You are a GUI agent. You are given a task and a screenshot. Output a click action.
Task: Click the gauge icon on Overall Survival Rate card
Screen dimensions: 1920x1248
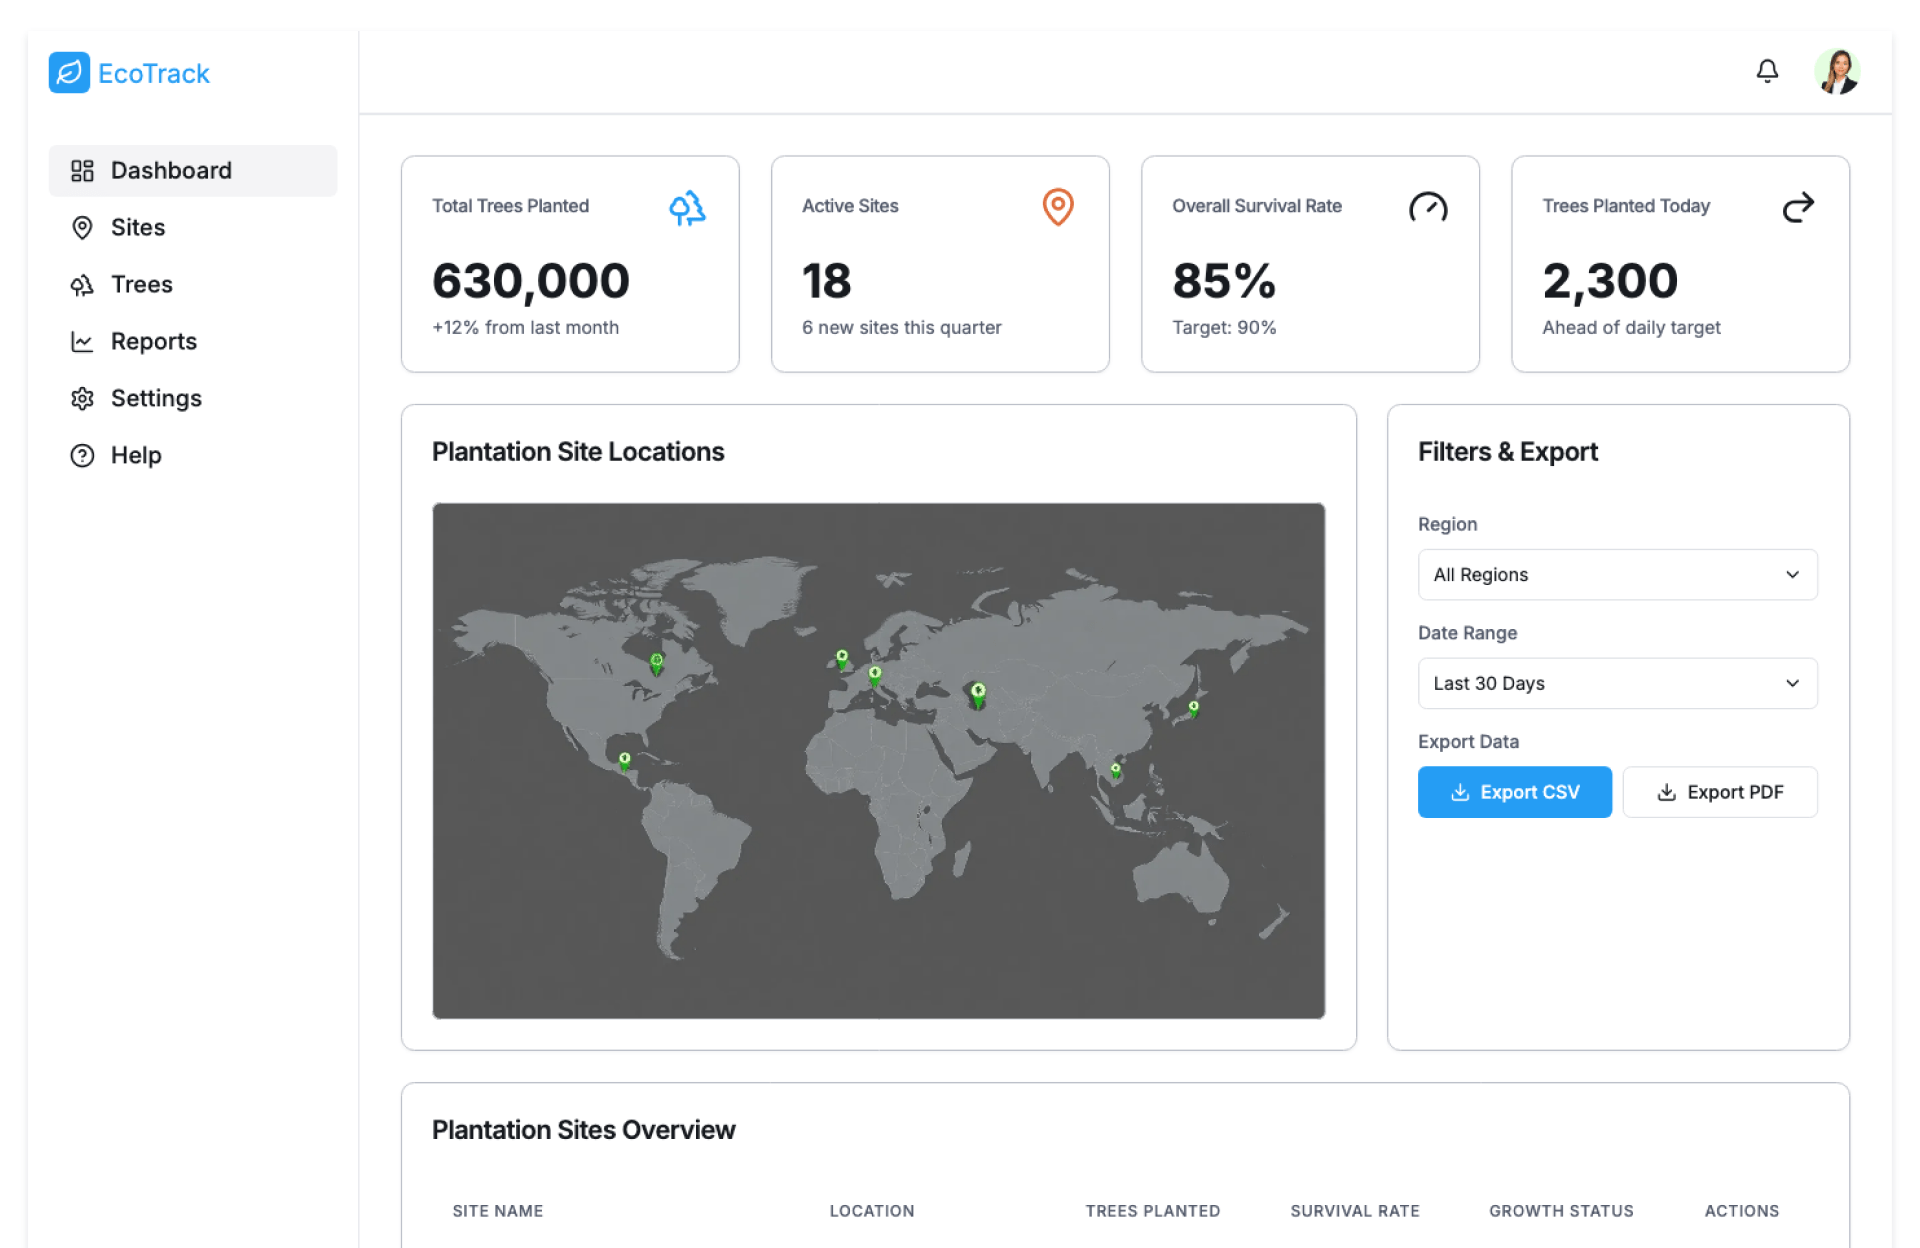click(x=1427, y=207)
